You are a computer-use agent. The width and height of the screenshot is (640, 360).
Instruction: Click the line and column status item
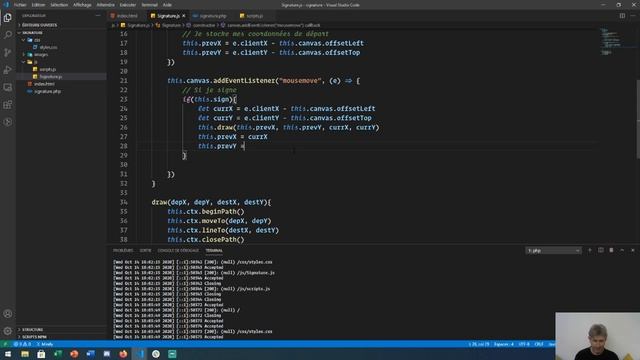click(479, 344)
